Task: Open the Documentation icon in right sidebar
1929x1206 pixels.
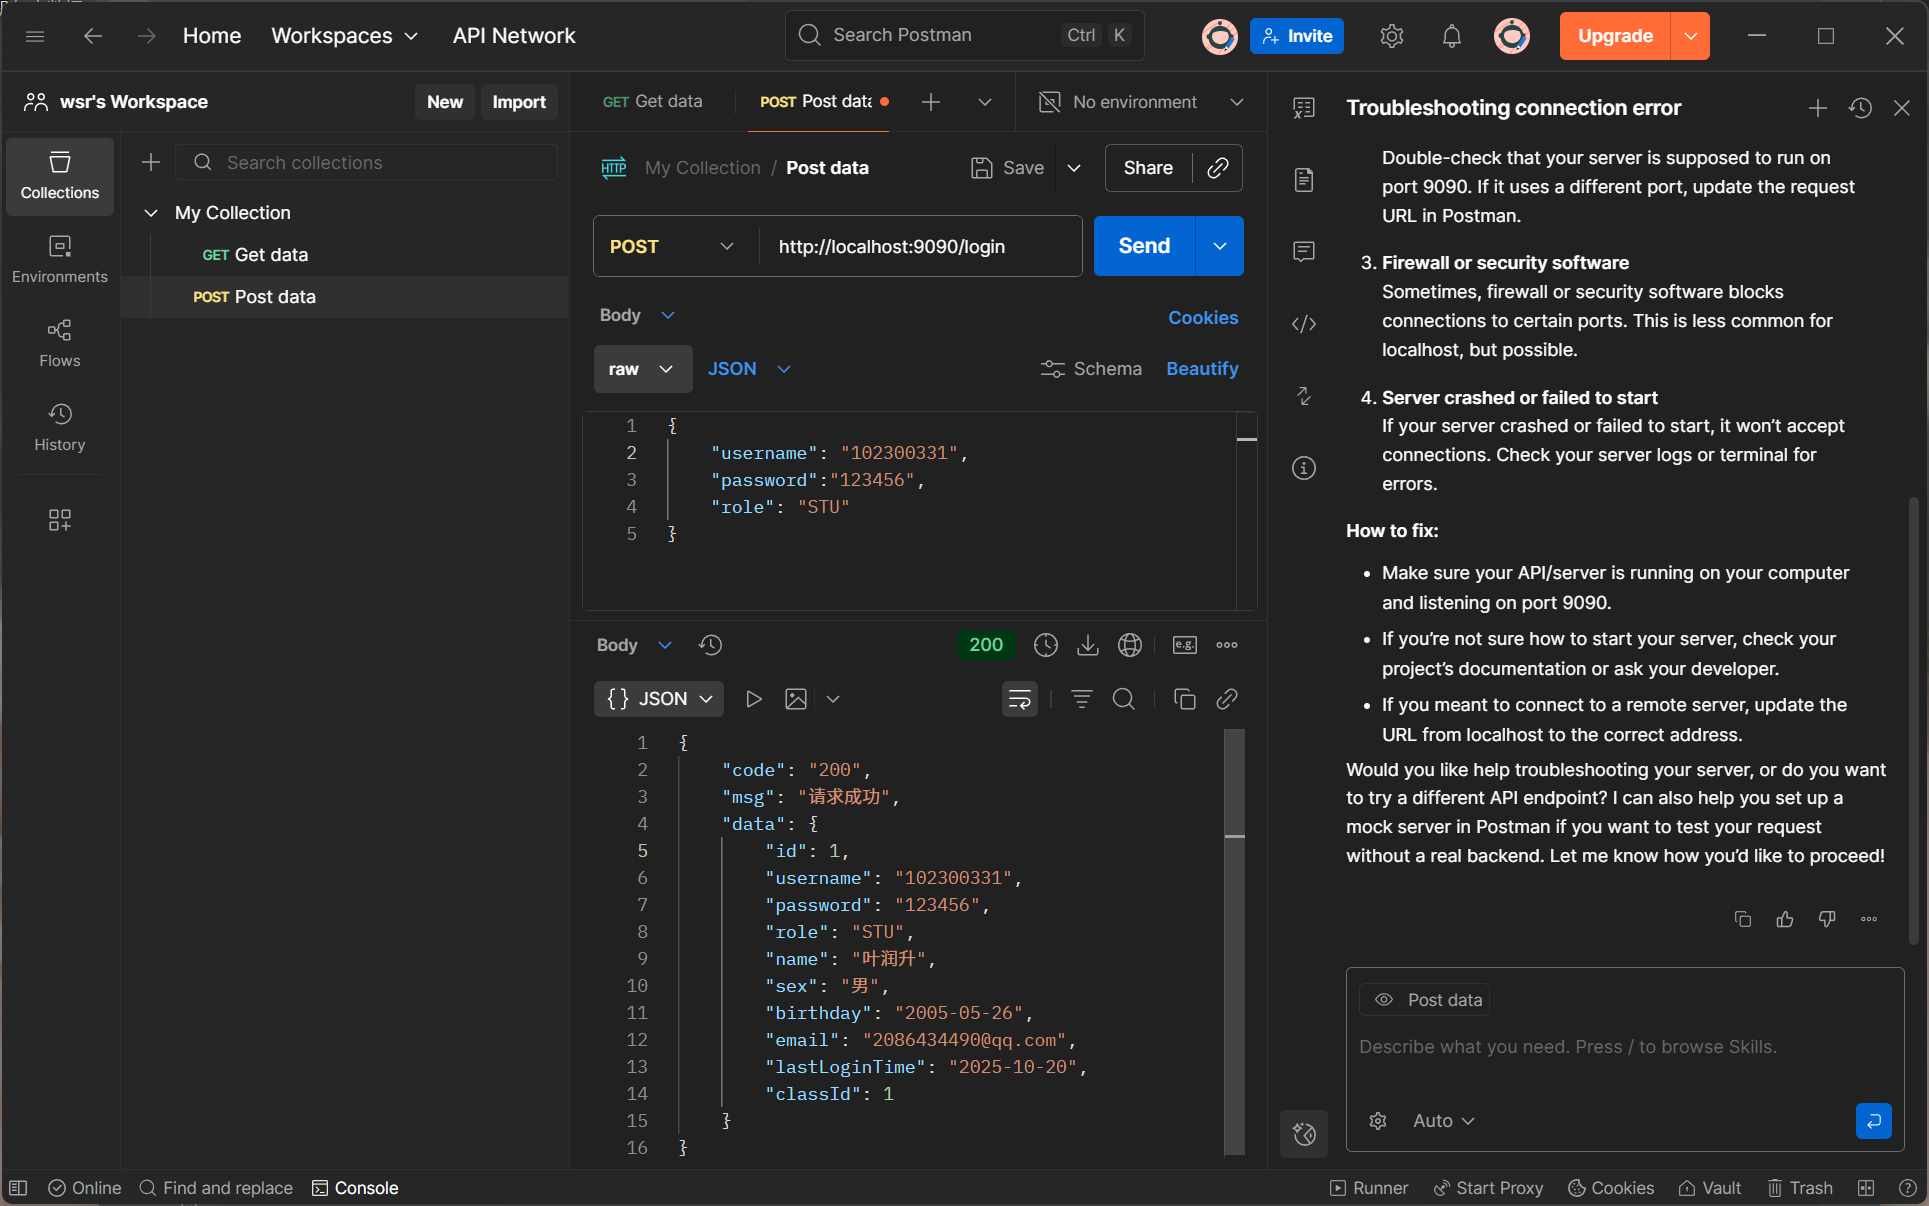Action: point(1304,180)
